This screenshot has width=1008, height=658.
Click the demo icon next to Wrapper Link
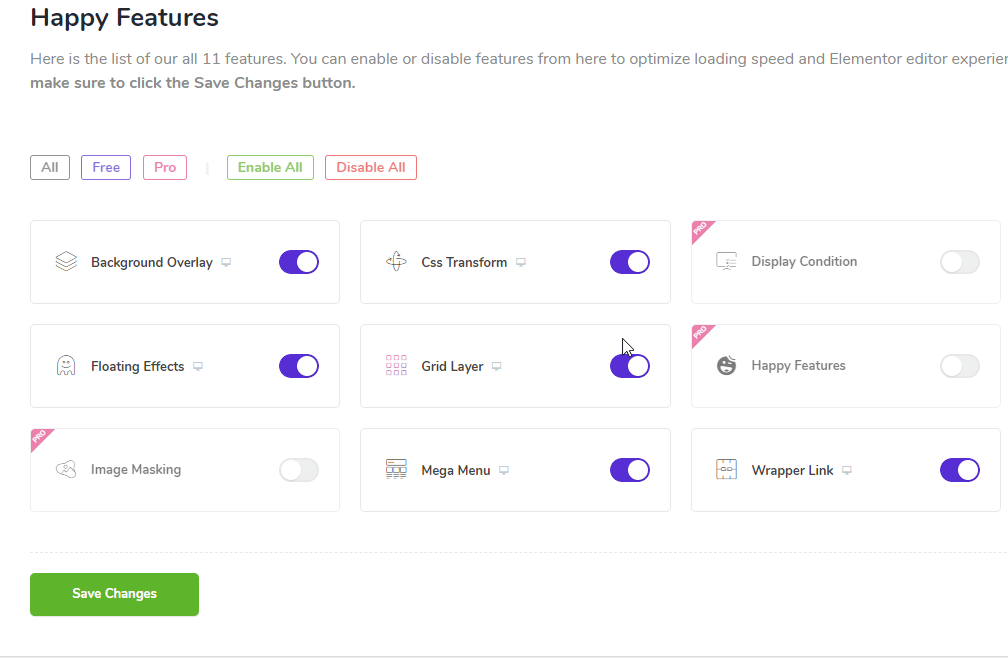tap(847, 470)
